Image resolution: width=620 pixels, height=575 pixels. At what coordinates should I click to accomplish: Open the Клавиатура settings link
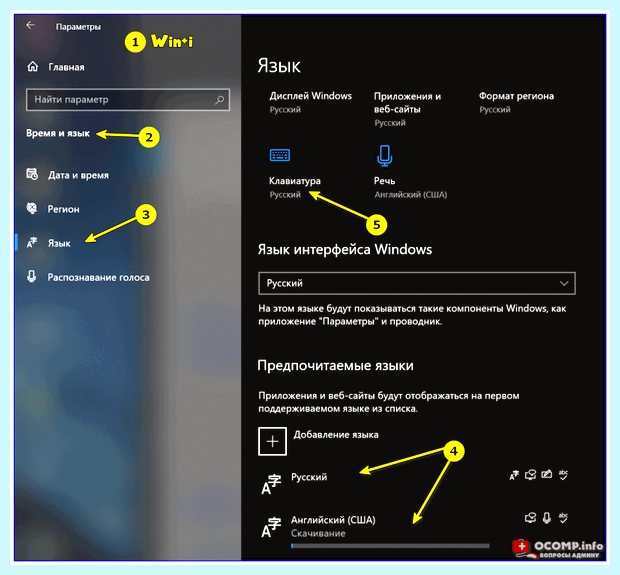coord(295,181)
